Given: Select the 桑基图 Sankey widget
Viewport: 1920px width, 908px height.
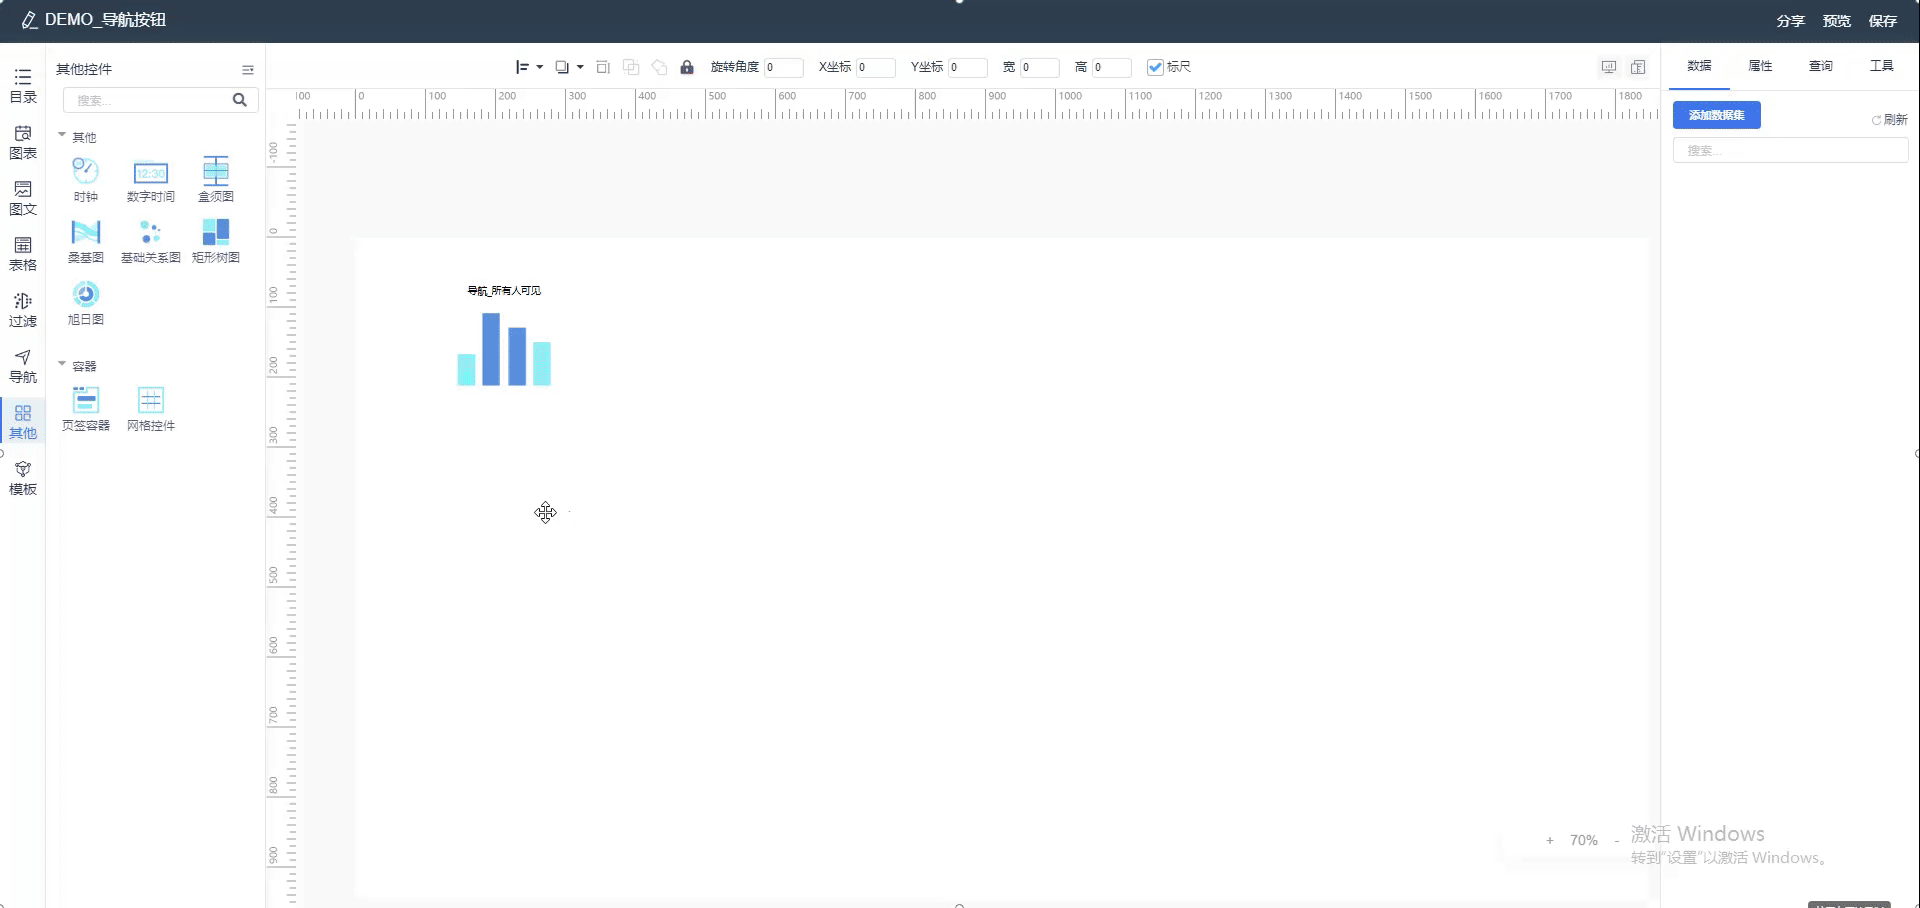Looking at the screenshot, I should 86,241.
